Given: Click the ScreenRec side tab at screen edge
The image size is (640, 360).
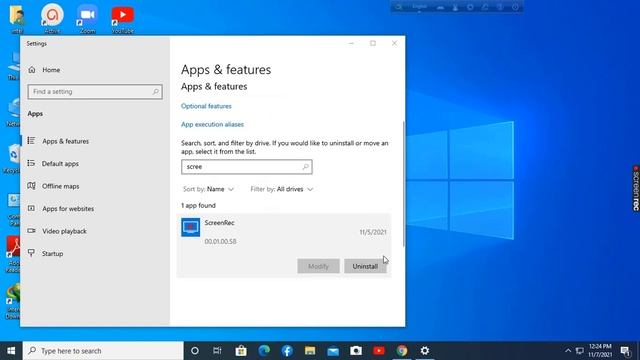Looking at the screenshot, I should pos(636,188).
